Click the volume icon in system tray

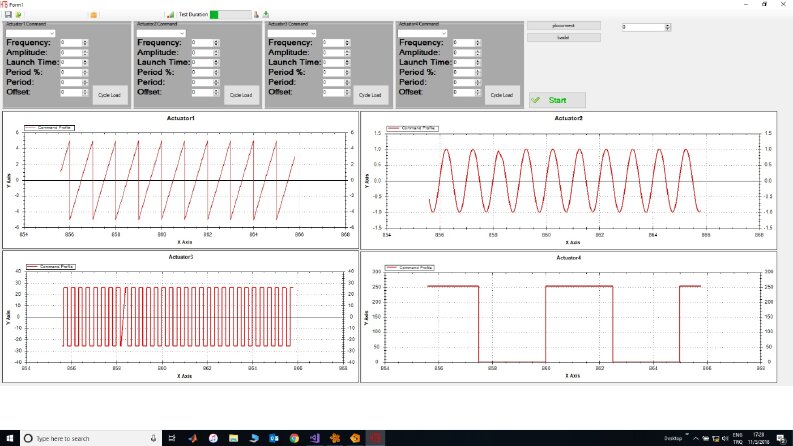click(725, 438)
